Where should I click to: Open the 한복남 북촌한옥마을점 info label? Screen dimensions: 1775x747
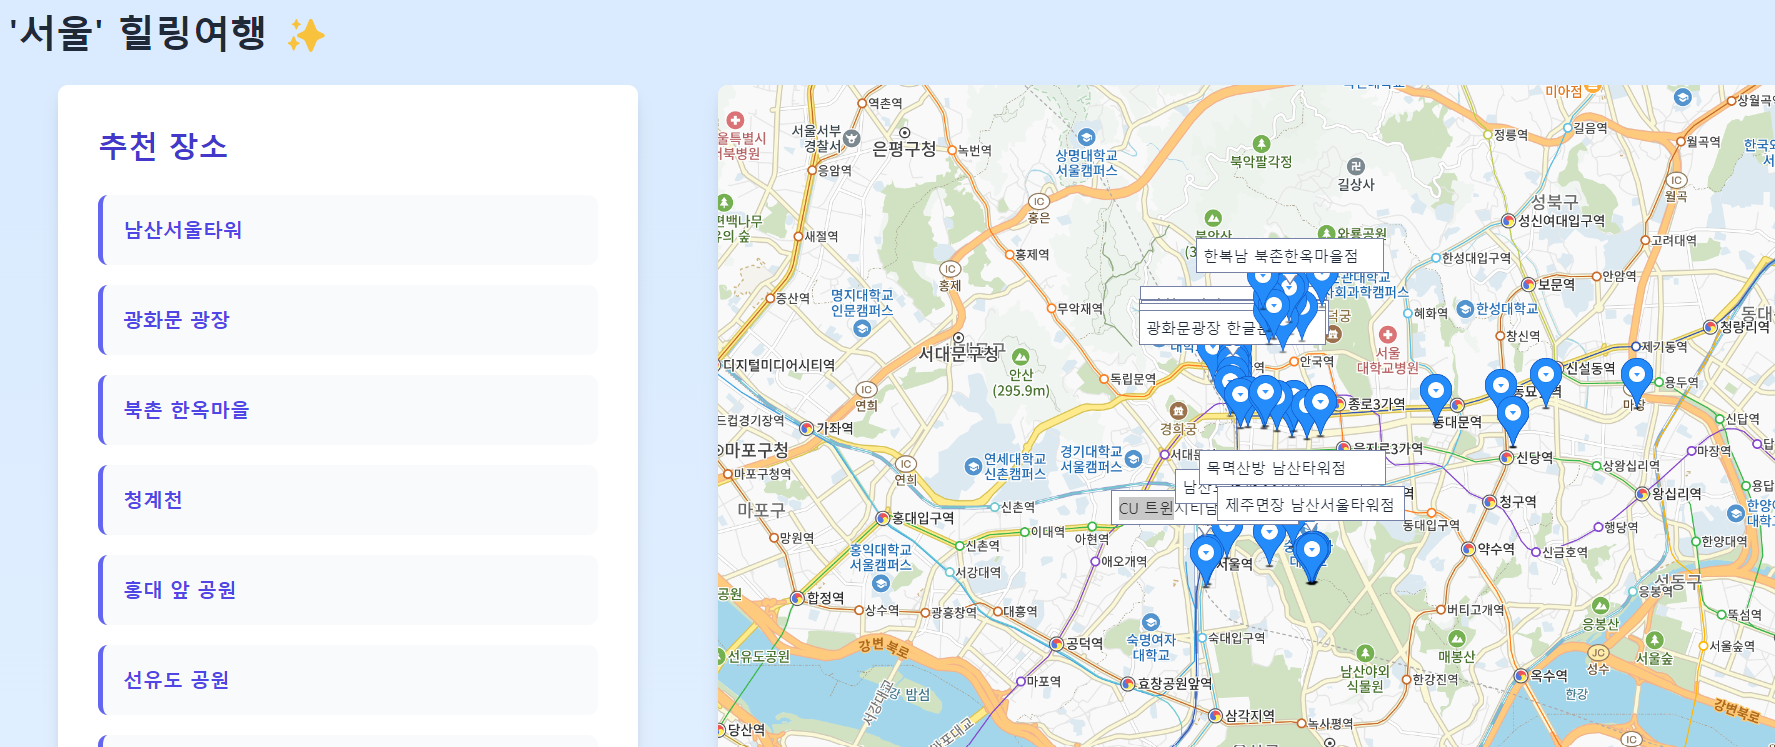1290,256
